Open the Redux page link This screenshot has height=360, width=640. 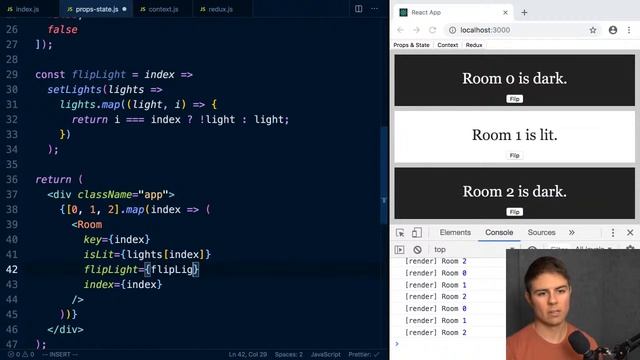click(473, 45)
